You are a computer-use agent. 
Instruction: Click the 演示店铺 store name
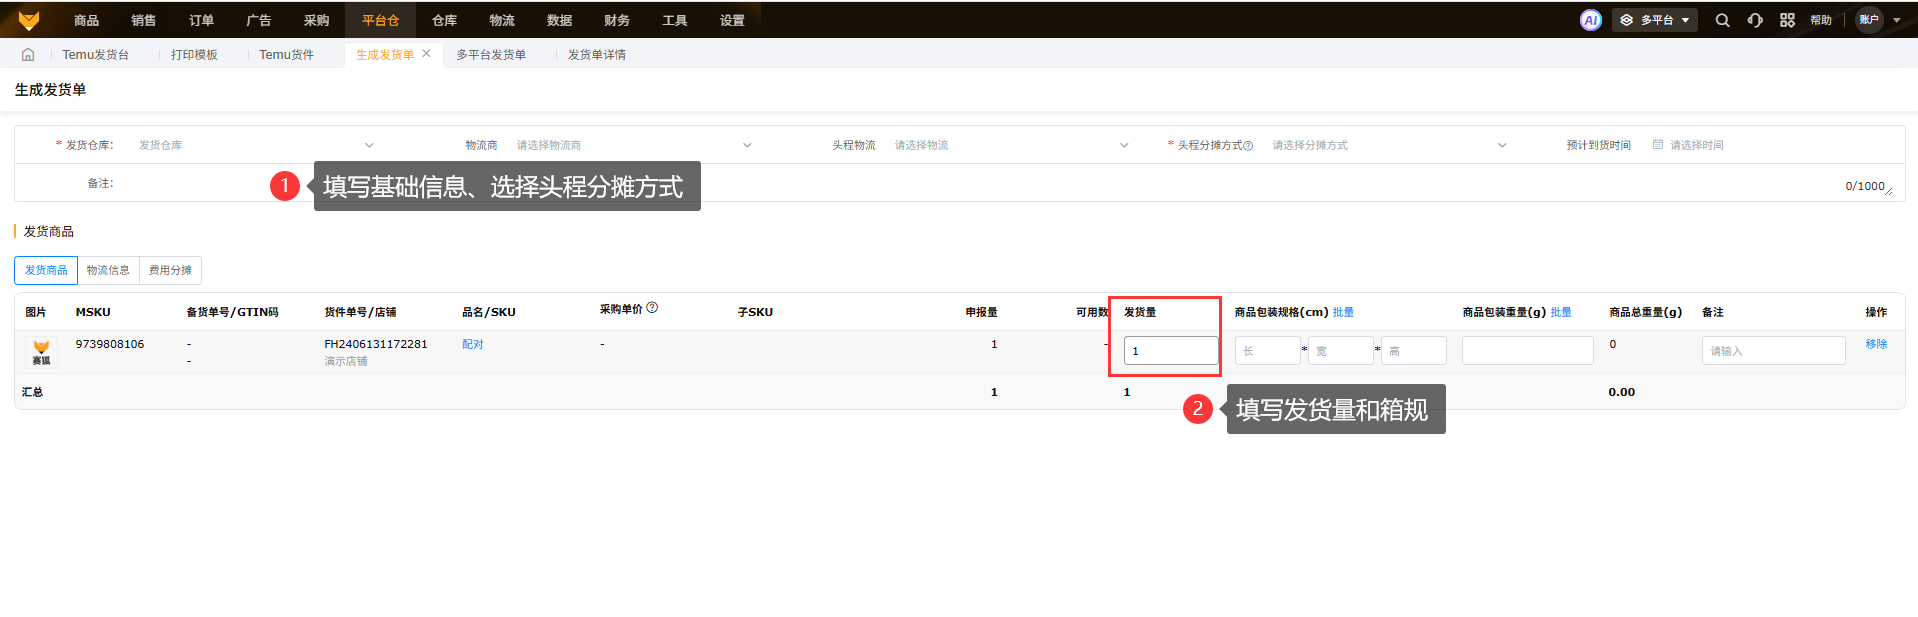click(346, 361)
